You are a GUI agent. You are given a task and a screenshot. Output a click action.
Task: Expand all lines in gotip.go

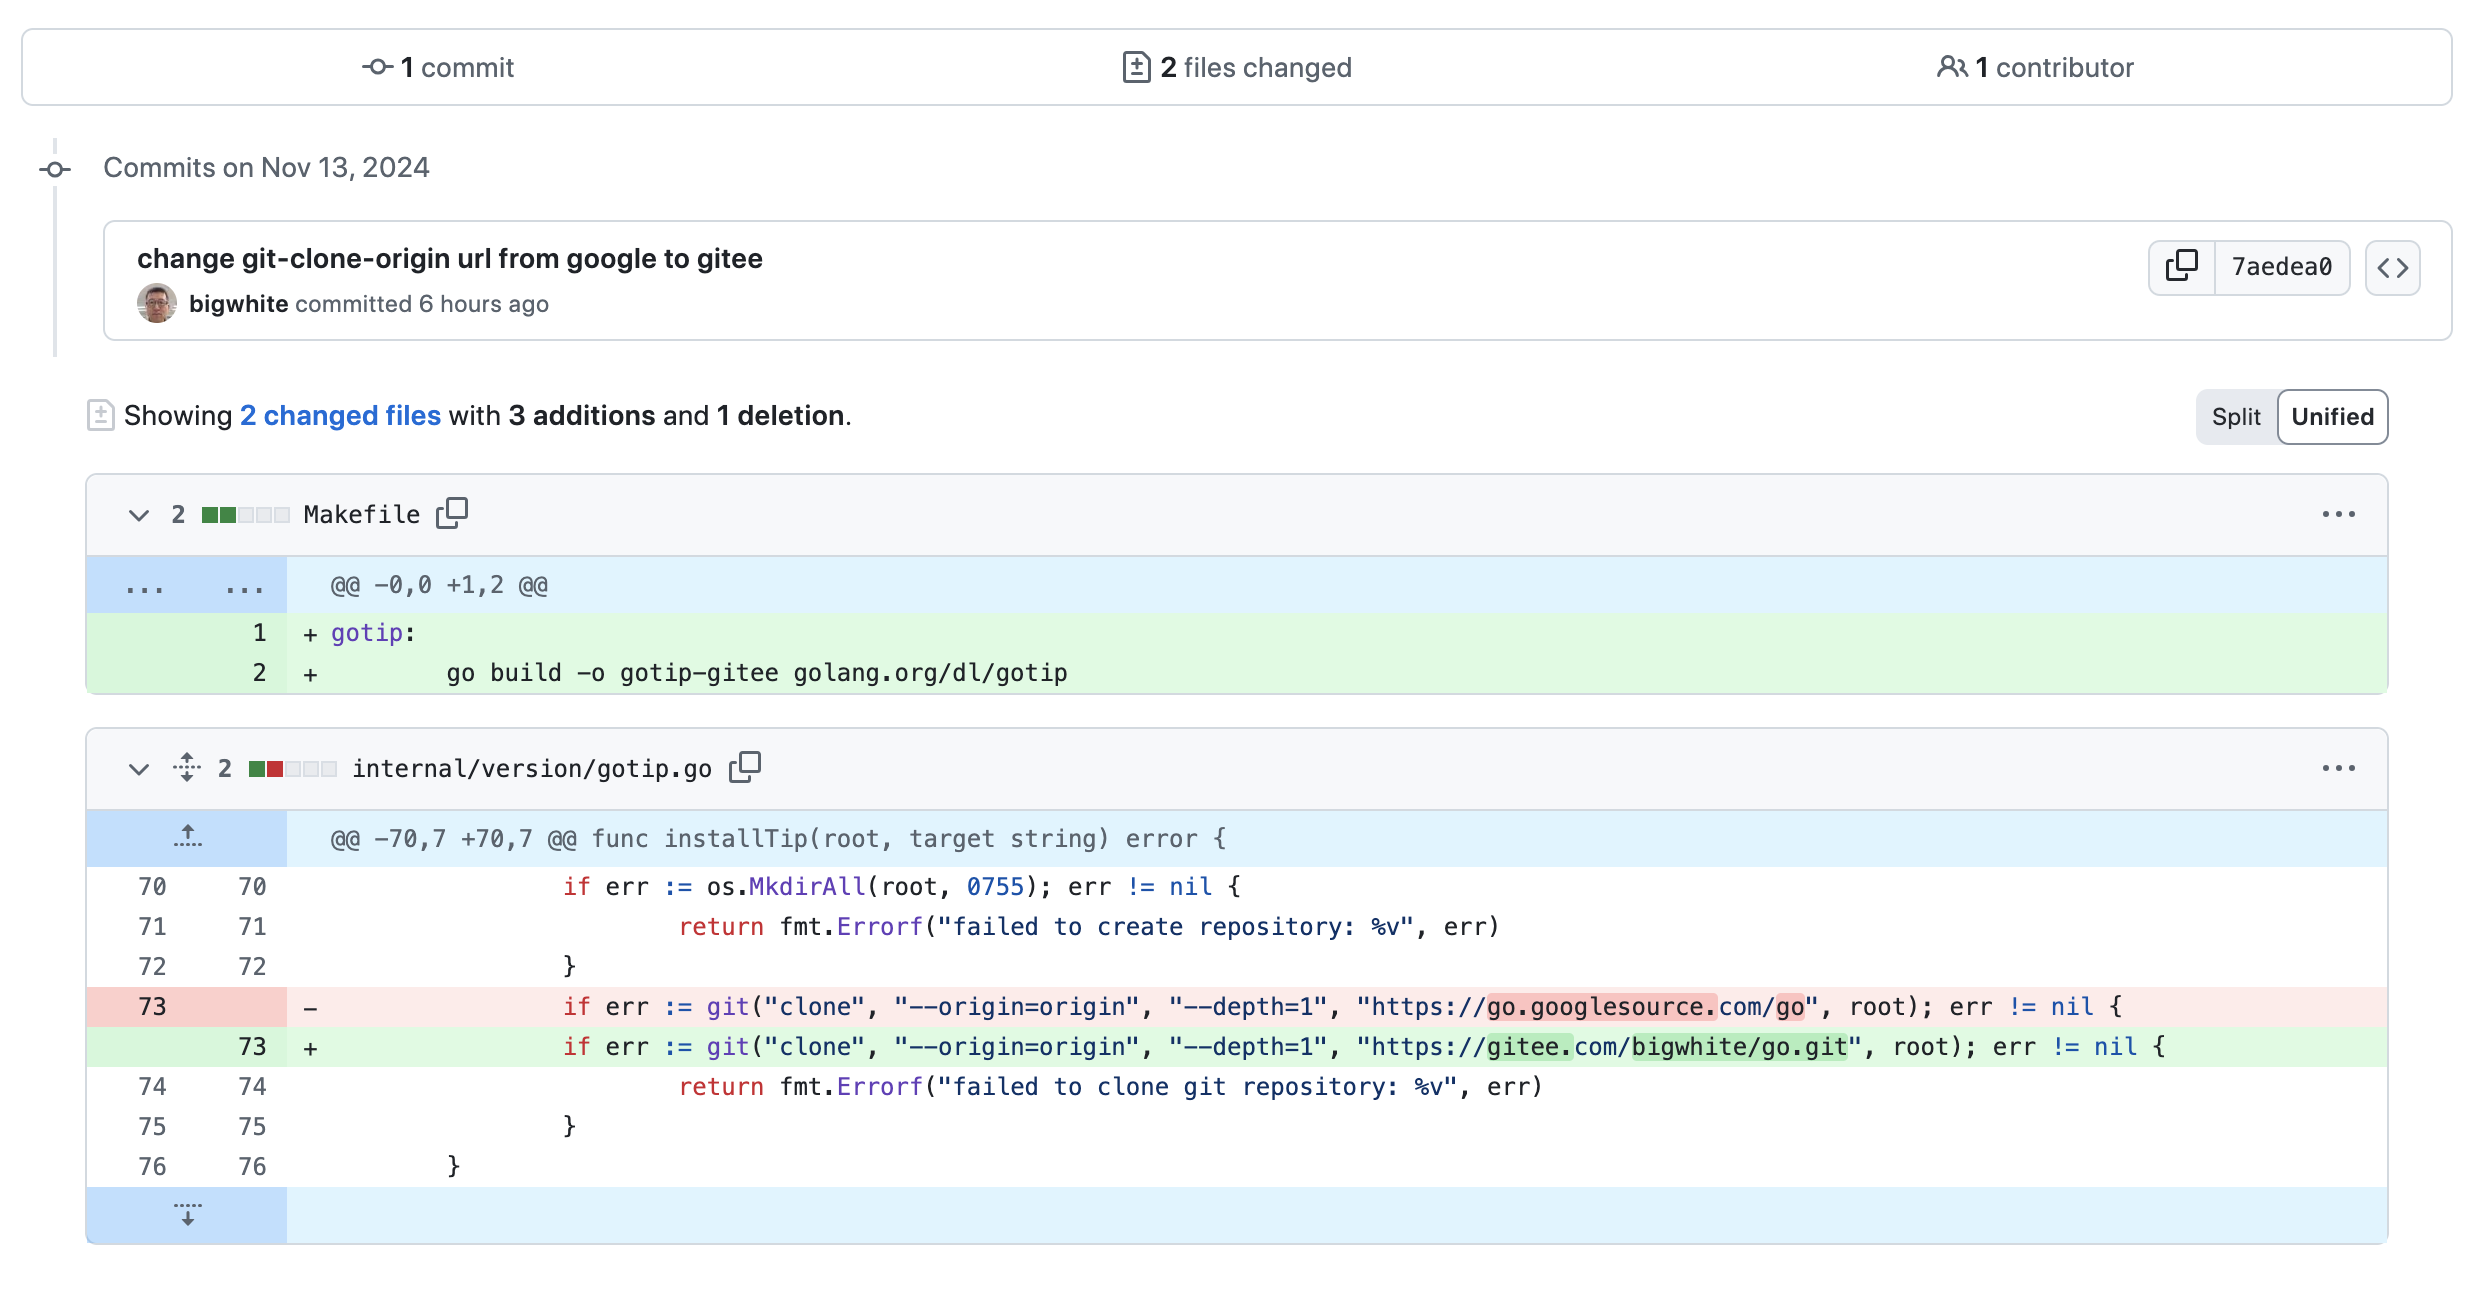(187, 768)
